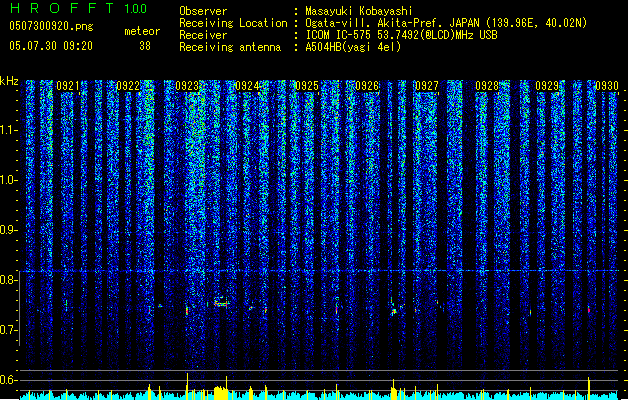
Task: Click the A504HB(yagi 4el) antenna text
Action: [353, 47]
